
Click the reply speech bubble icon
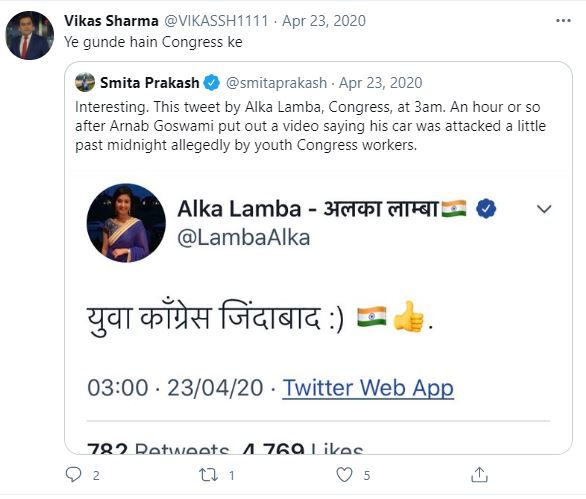(73, 475)
